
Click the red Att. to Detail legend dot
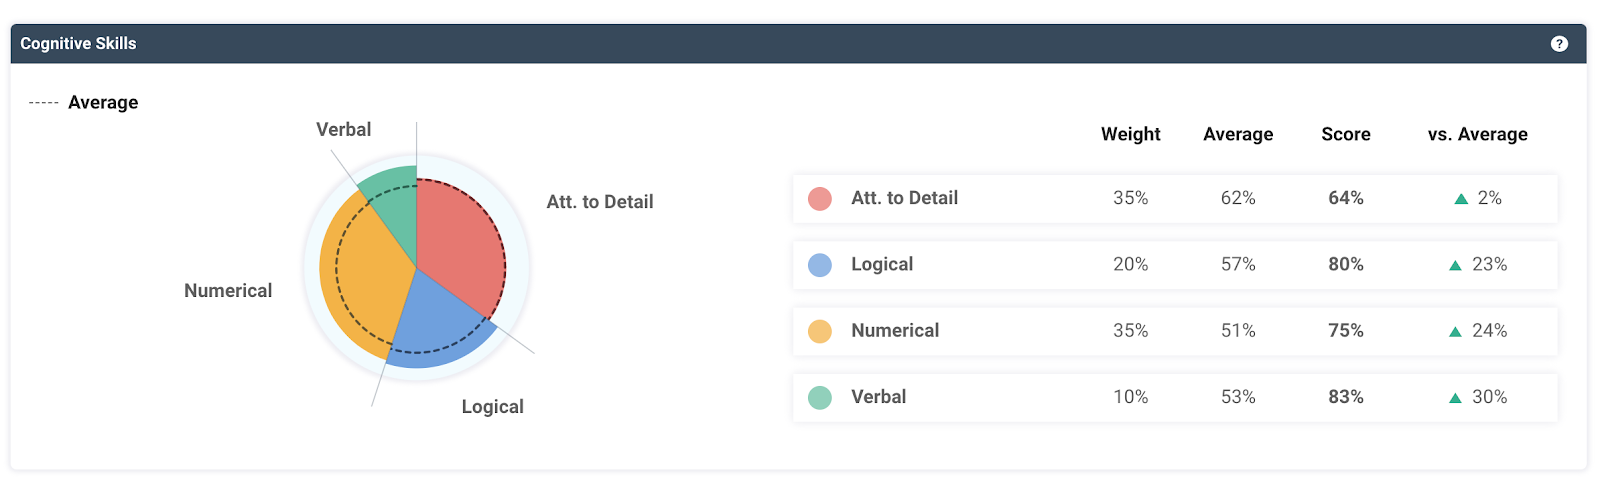point(820,199)
